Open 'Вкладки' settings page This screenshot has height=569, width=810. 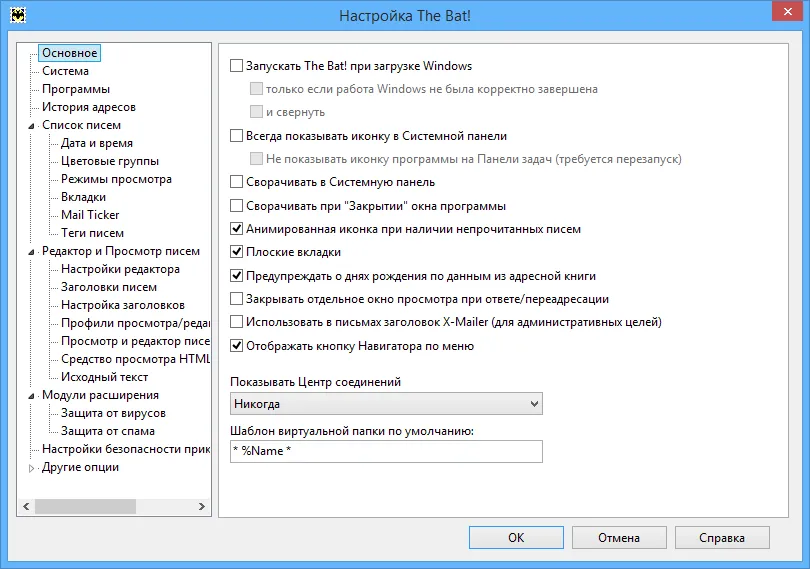point(84,197)
